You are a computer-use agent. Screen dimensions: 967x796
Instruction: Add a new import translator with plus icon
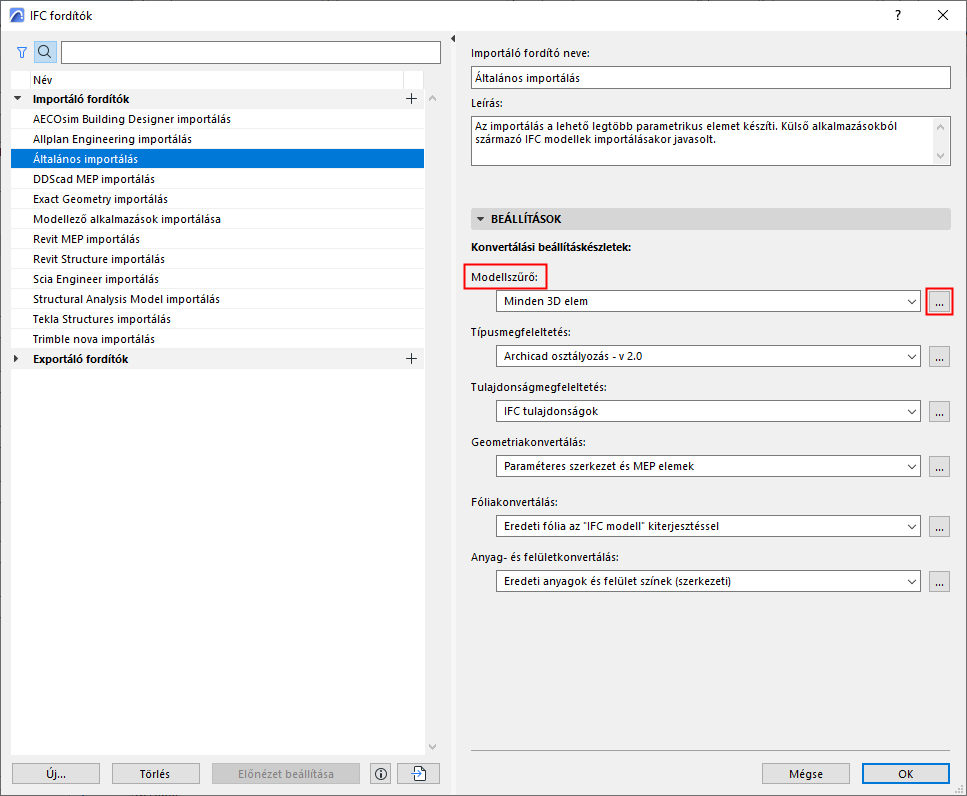(411, 99)
